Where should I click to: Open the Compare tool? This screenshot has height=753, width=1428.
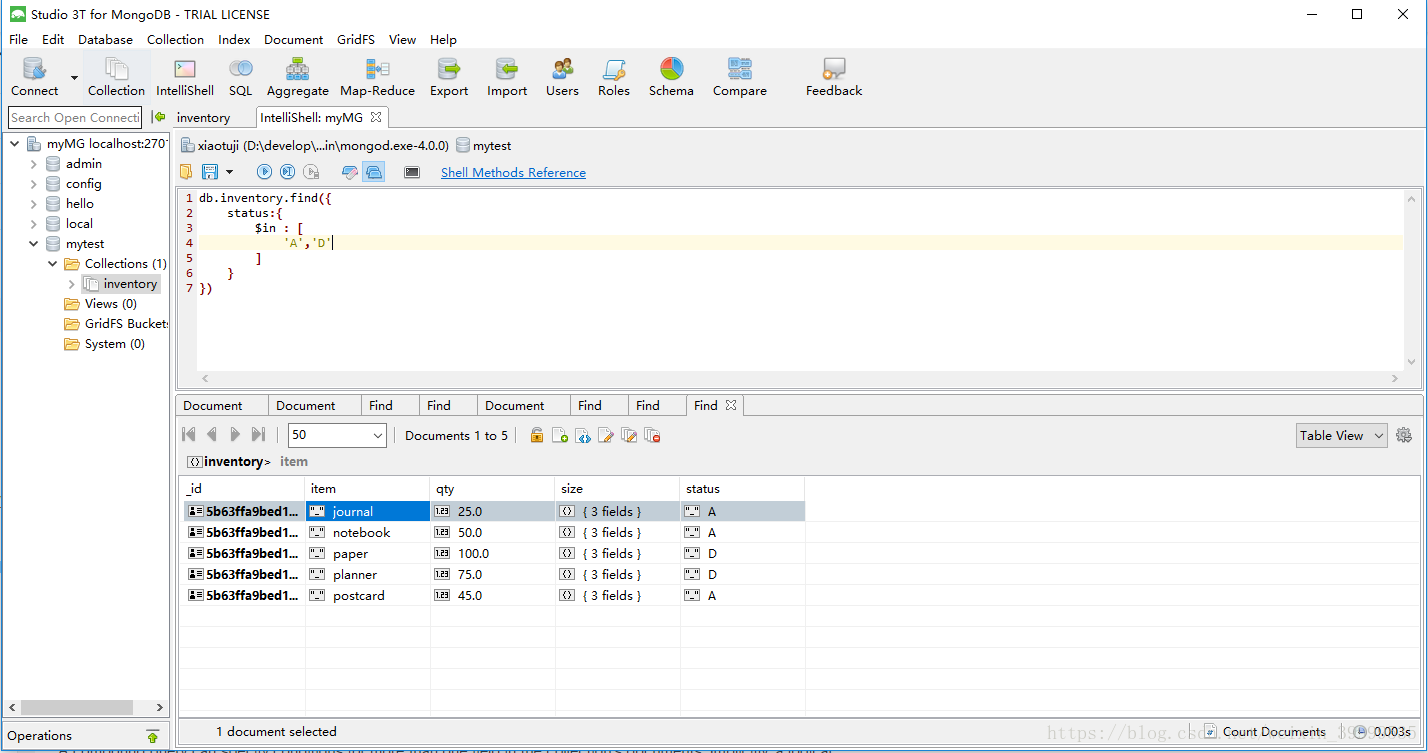click(x=740, y=77)
